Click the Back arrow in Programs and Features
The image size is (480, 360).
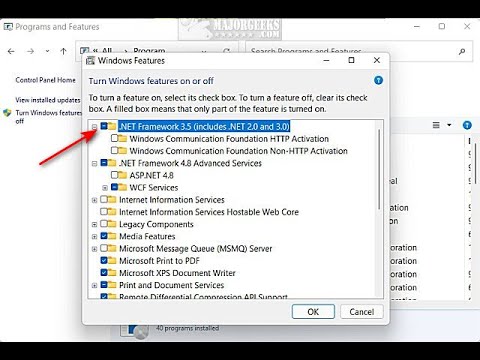coord(11,51)
